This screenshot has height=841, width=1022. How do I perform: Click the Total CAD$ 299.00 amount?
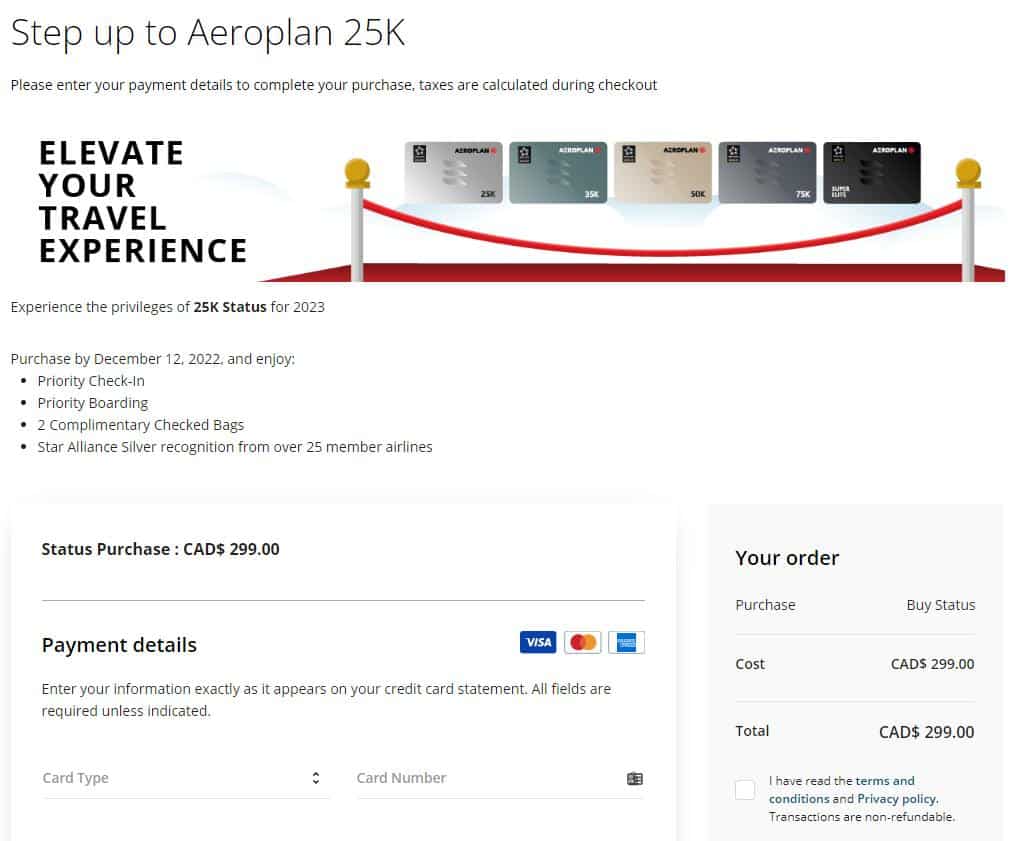926,732
